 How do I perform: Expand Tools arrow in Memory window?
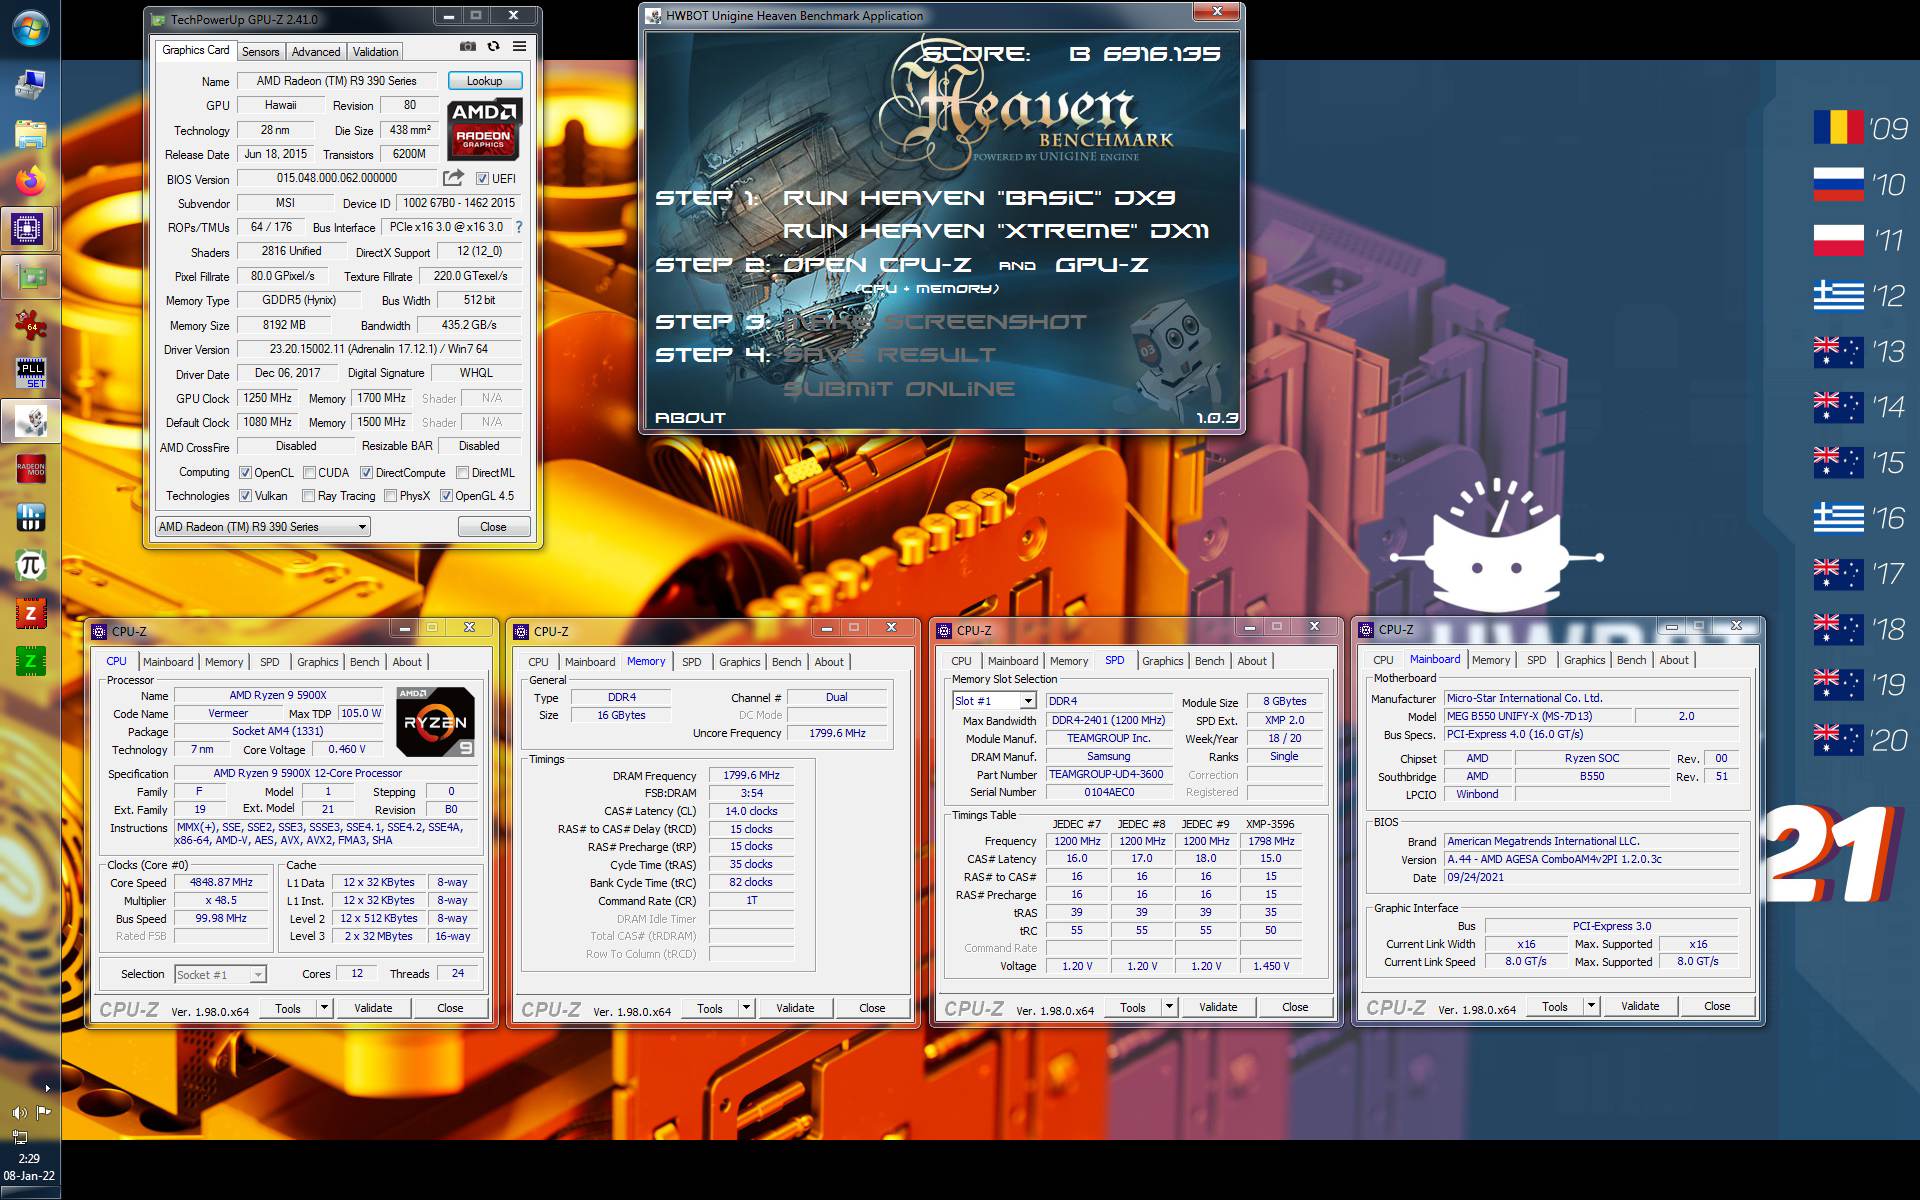pos(747,1008)
